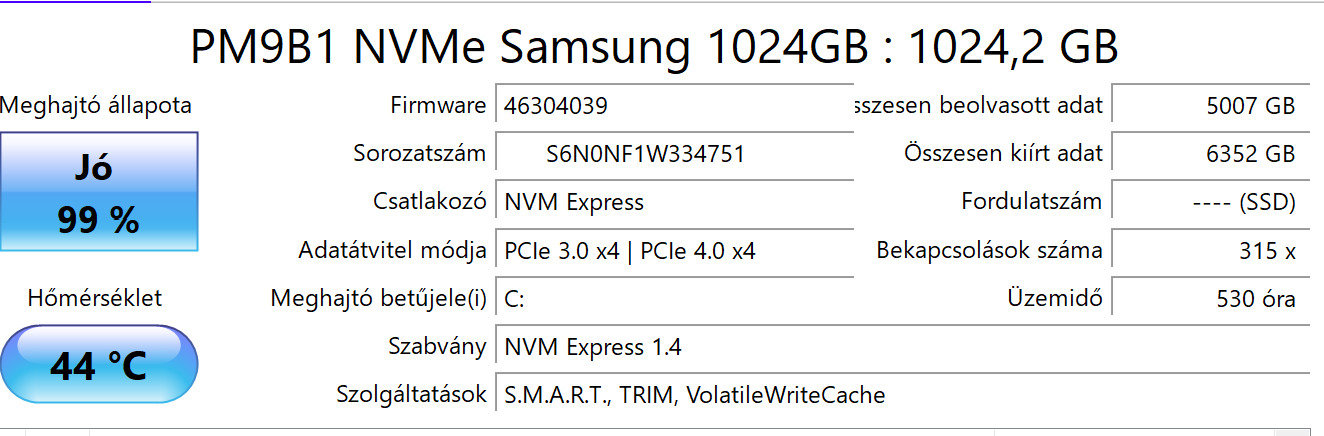This screenshot has height=436, width=1324.
Task: Click the drive letter field showing C:
Action: pos(674,298)
